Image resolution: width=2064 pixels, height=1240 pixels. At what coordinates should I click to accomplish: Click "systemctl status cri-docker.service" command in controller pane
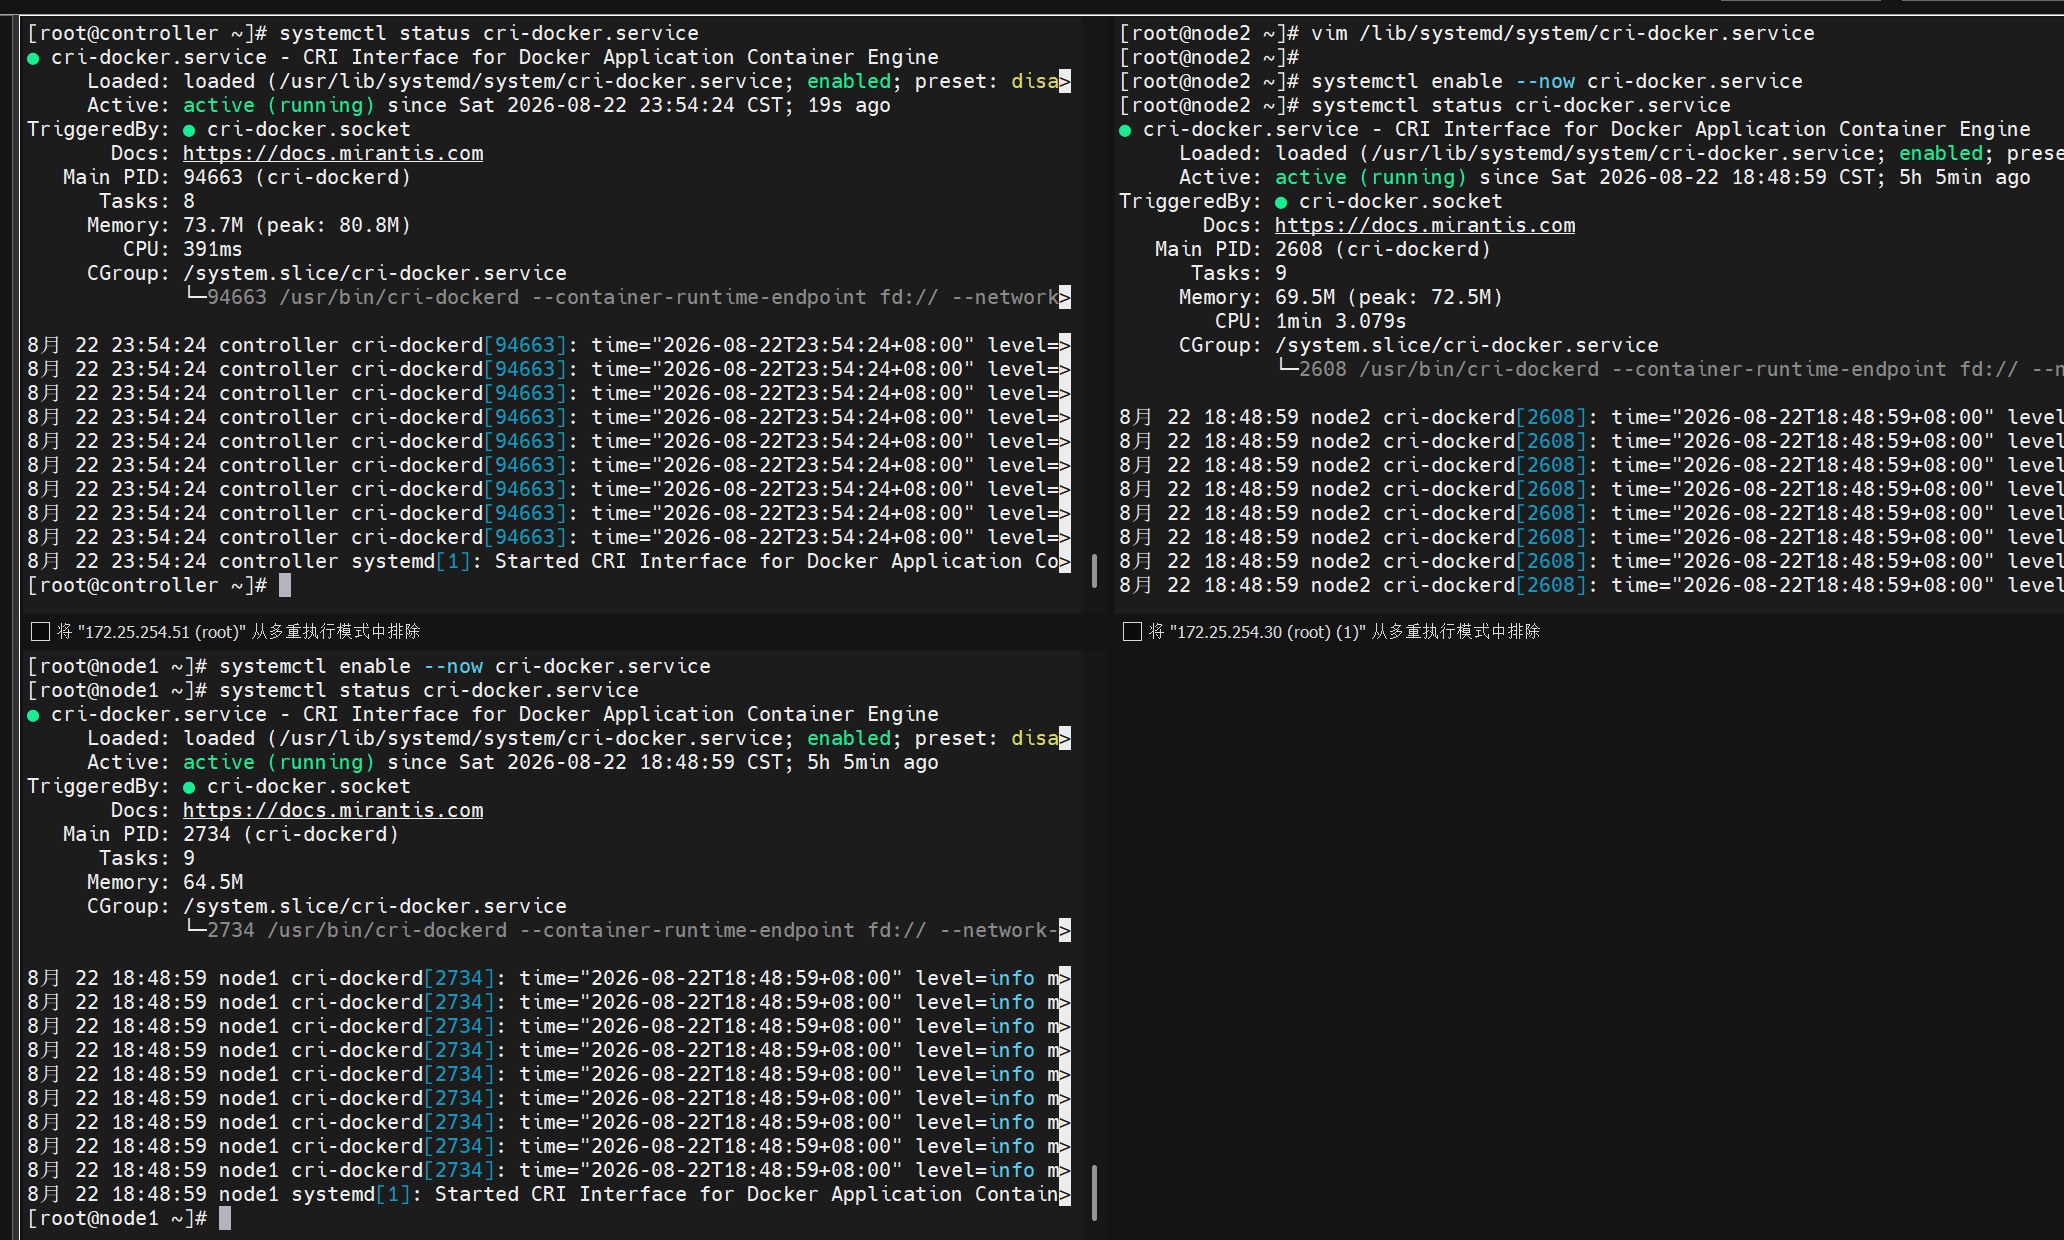[x=489, y=33]
